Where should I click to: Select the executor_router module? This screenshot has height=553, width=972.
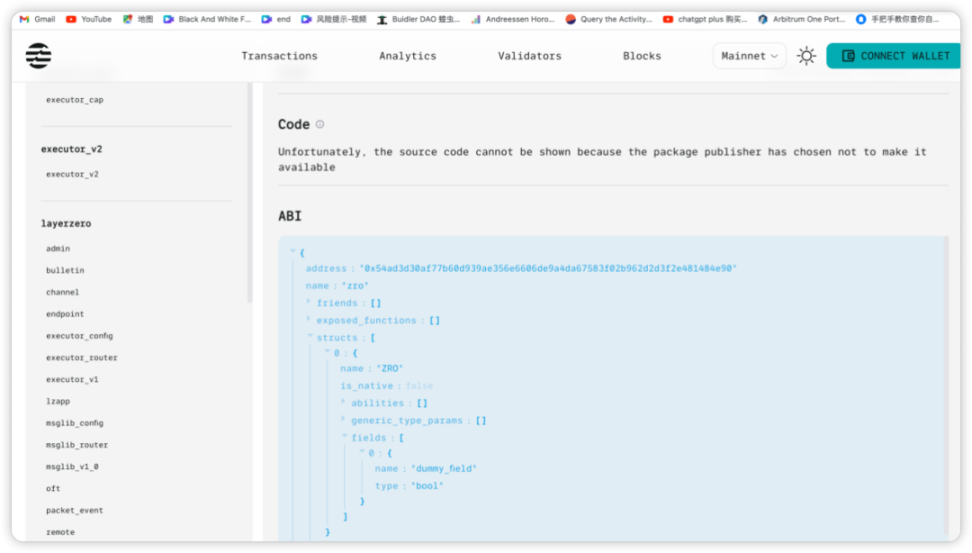pyautogui.click(x=81, y=358)
